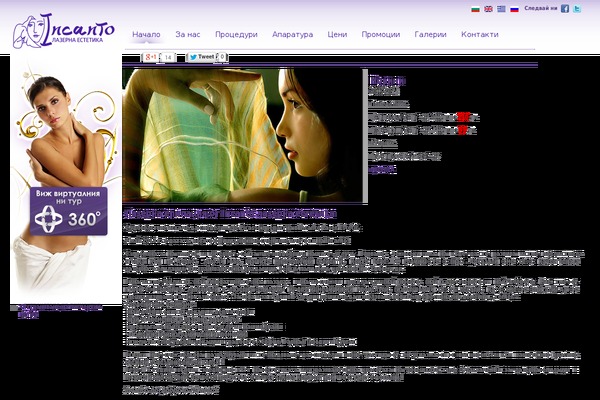Switch language using Greek flag icon
The height and width of the screenshot is (400, 600).
tap(501, 9)
